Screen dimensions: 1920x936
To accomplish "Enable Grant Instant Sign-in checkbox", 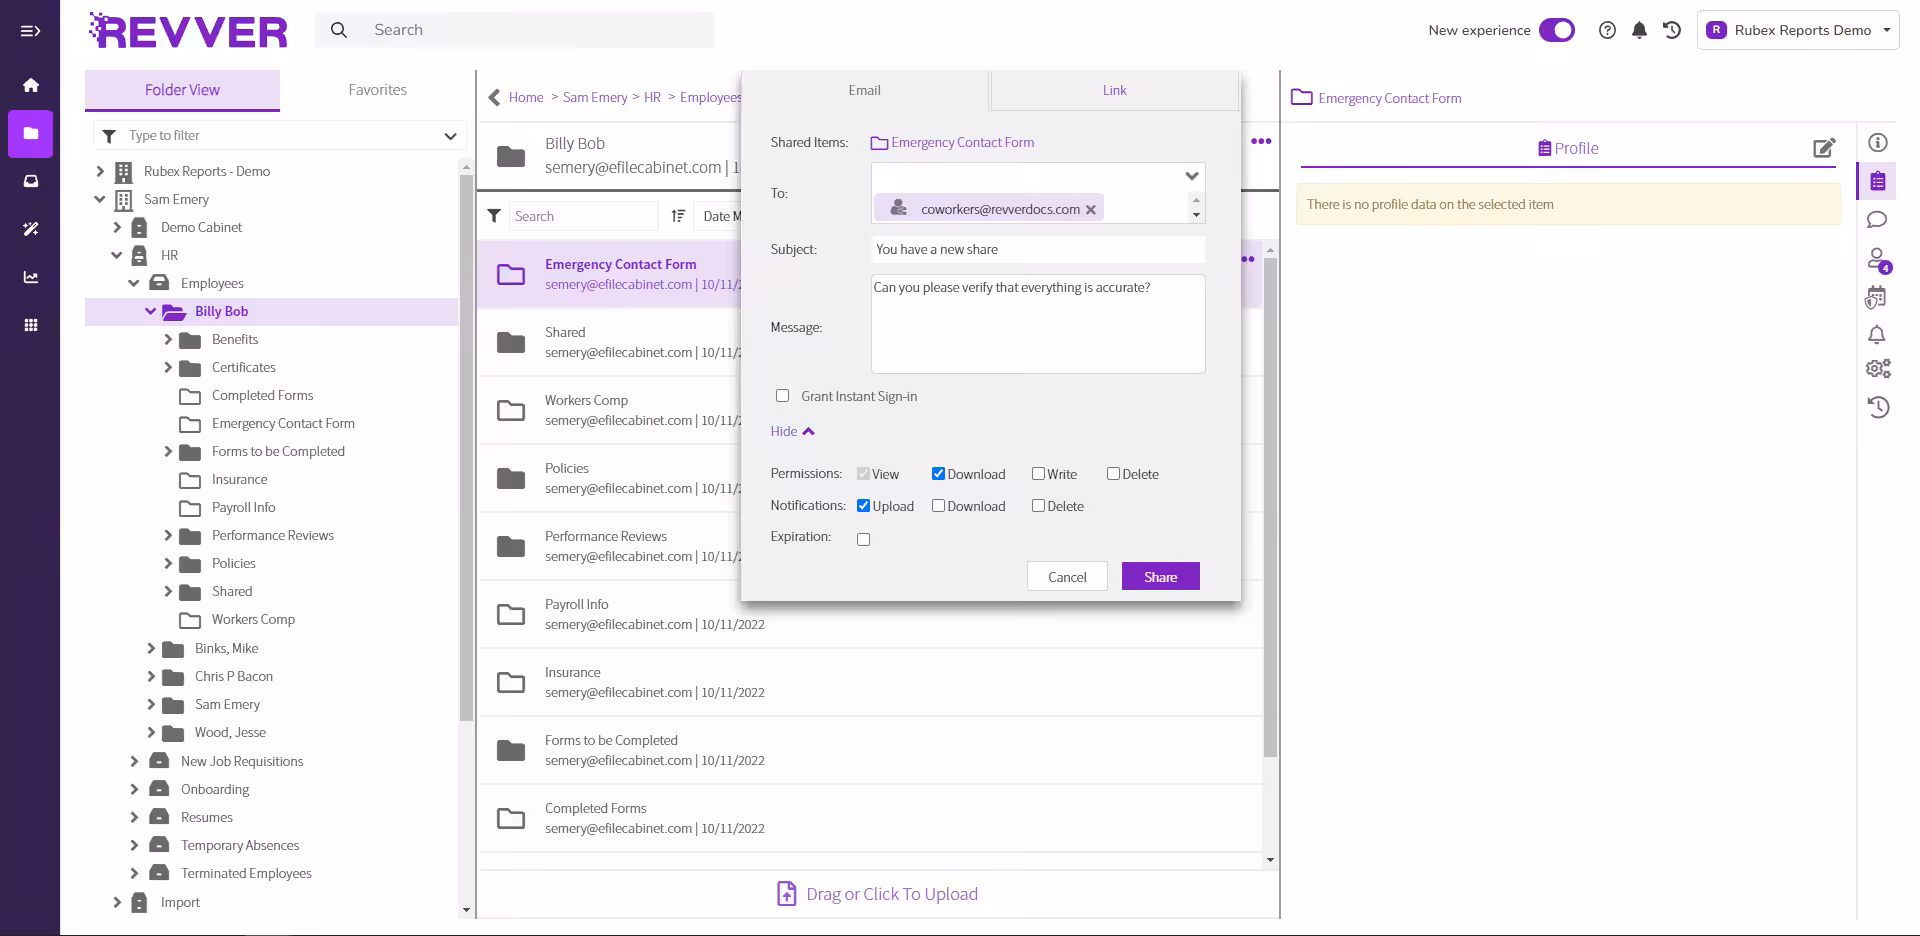I will pyautogui.click(x=782, y=396).
